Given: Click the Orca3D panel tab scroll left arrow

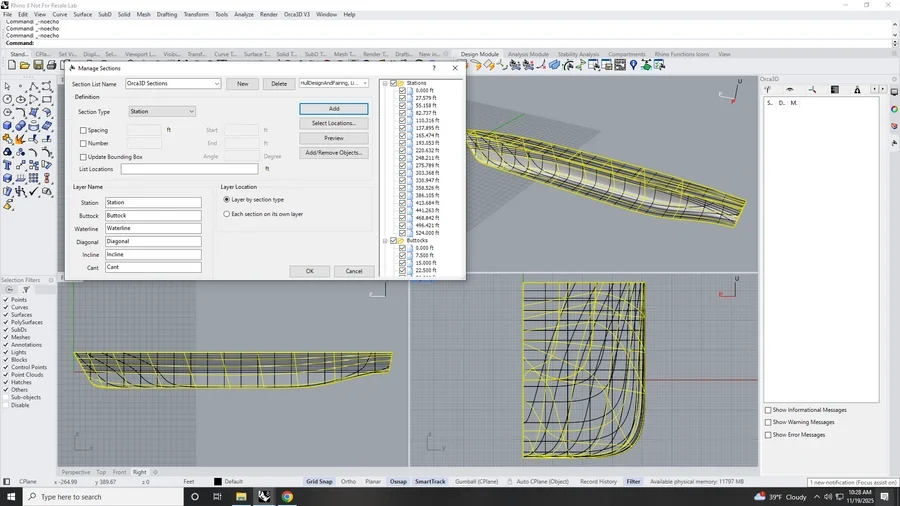Looking at the screenshot, I should (874, 89).
